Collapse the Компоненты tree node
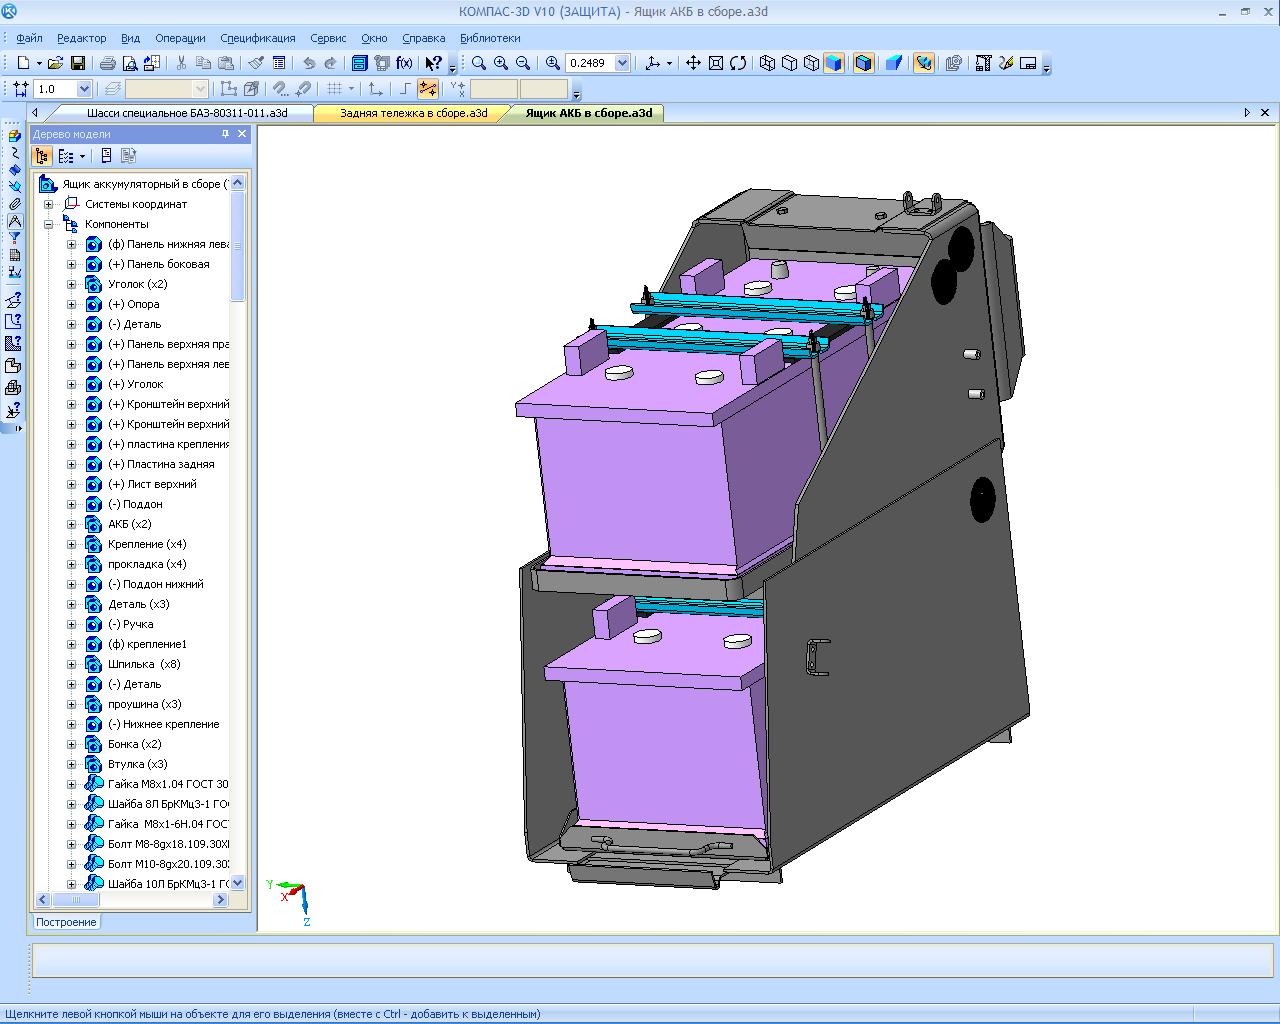1280x1024 pixels. [48, 224]
